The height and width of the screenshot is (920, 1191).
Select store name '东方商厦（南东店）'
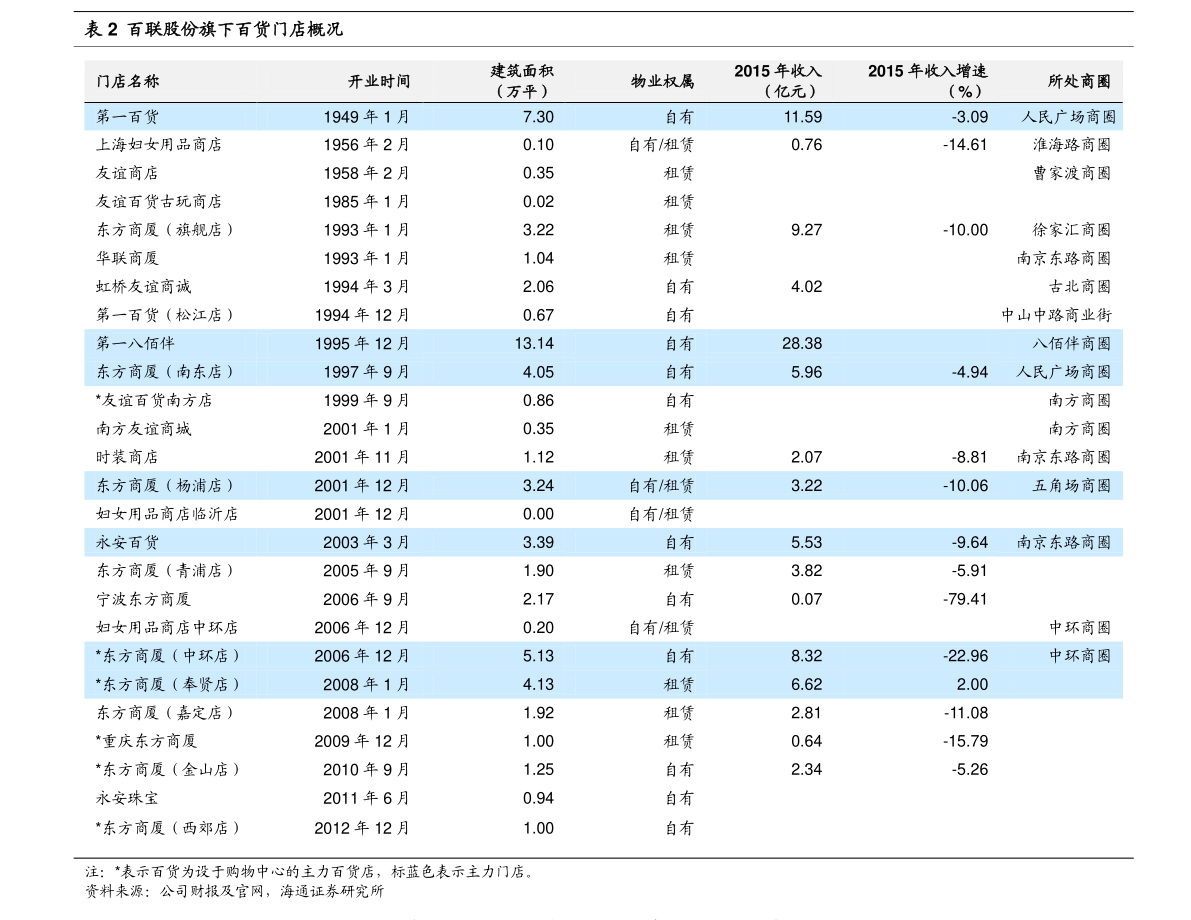[x=165, y=372]
